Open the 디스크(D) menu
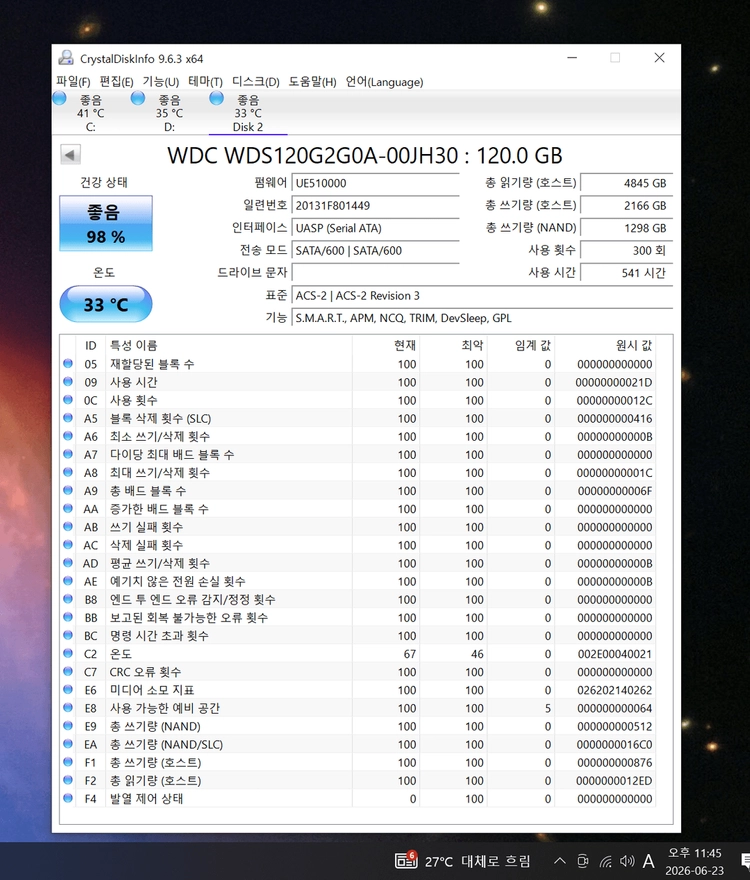 (255, 82)
